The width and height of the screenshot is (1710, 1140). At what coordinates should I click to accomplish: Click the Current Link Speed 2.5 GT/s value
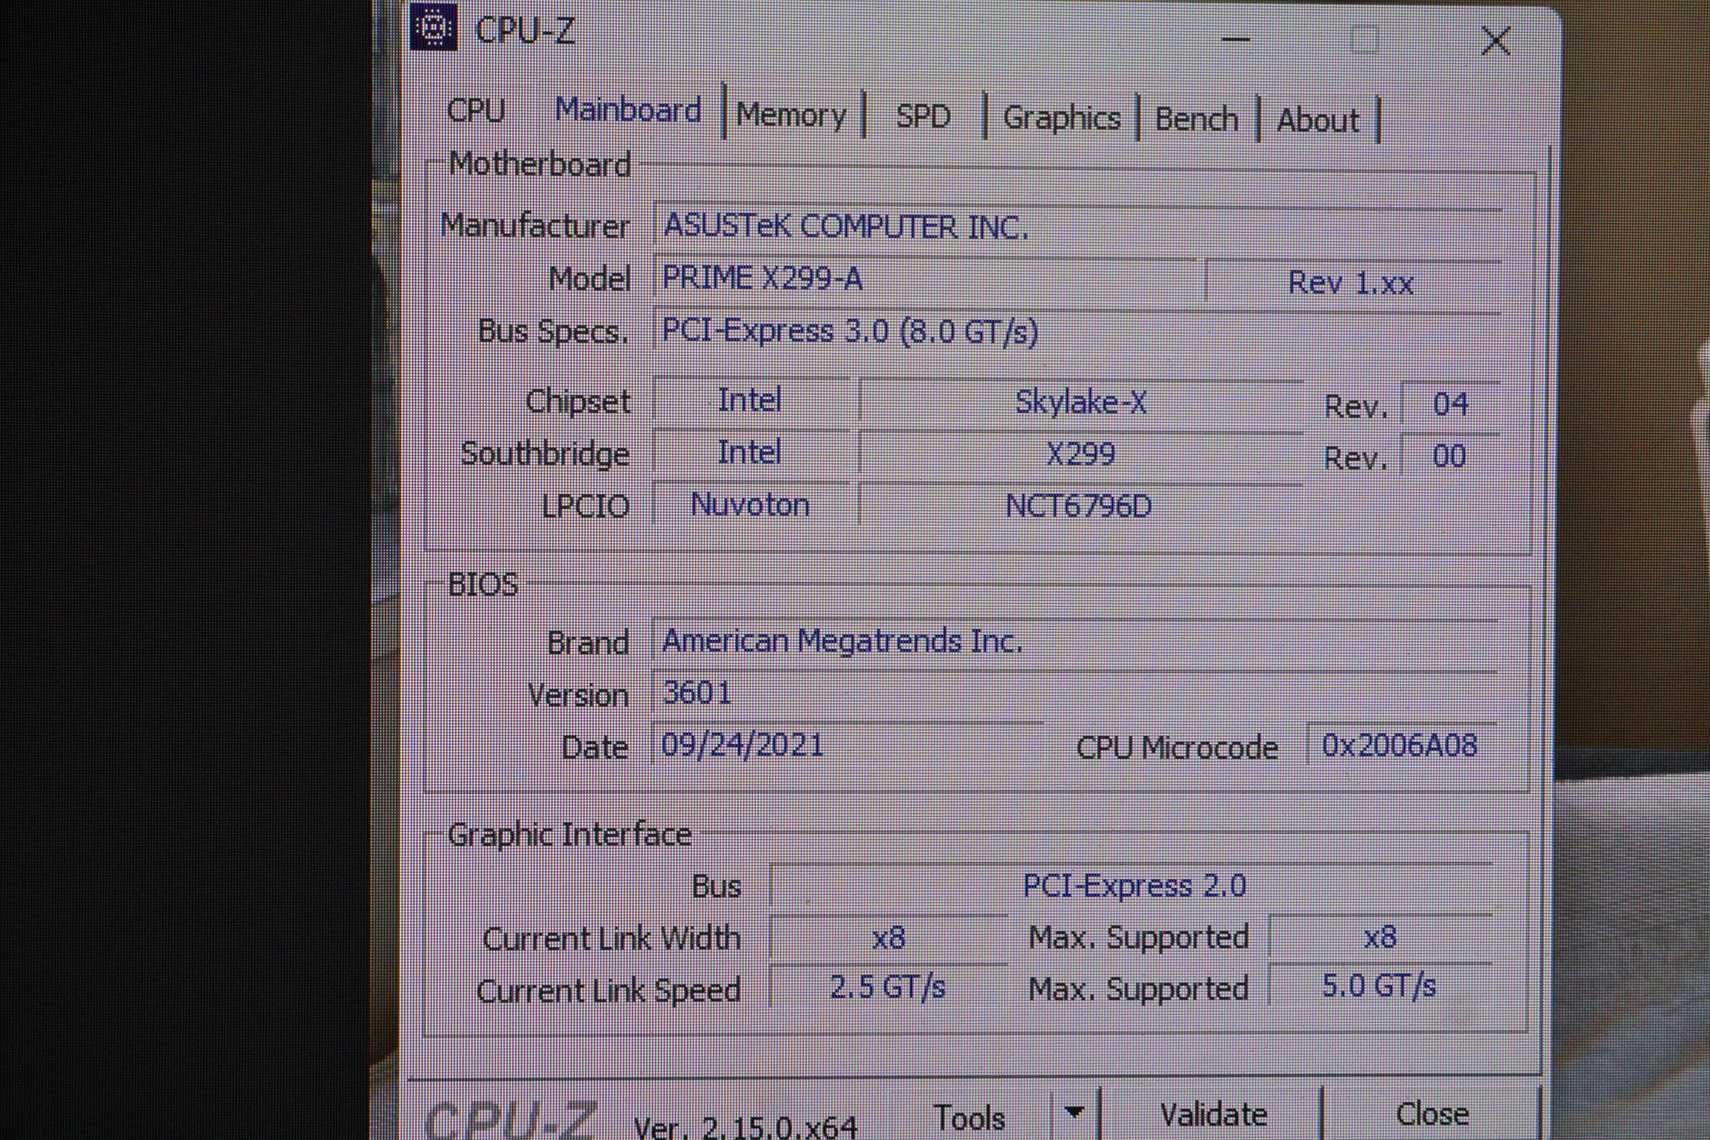pos(888,988)
